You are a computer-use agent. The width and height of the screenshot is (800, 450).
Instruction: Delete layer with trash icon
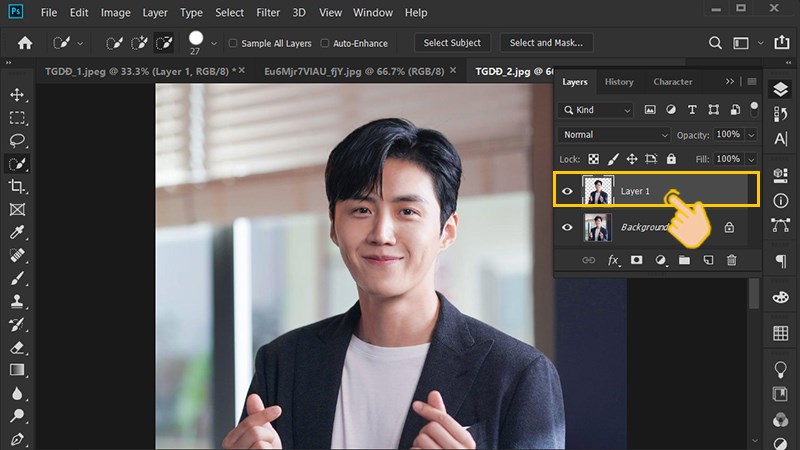(732, 260)
